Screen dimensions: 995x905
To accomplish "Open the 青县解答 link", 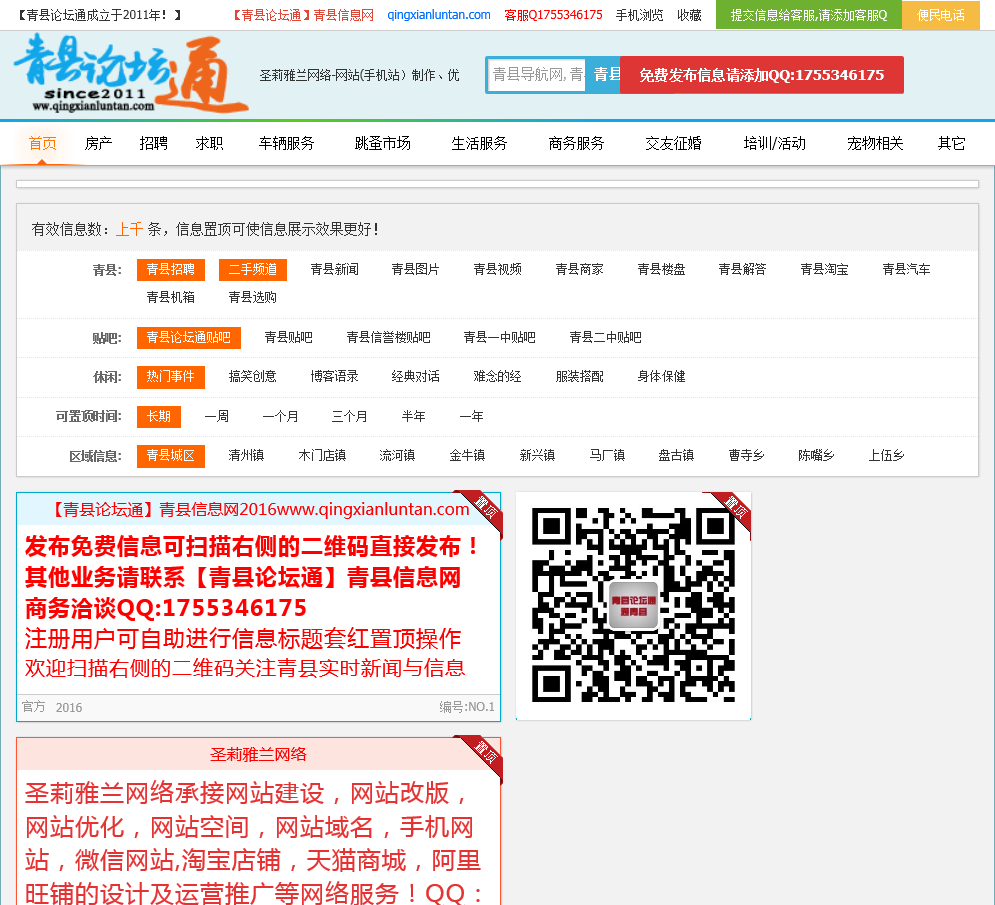I will tap(742, 270).
